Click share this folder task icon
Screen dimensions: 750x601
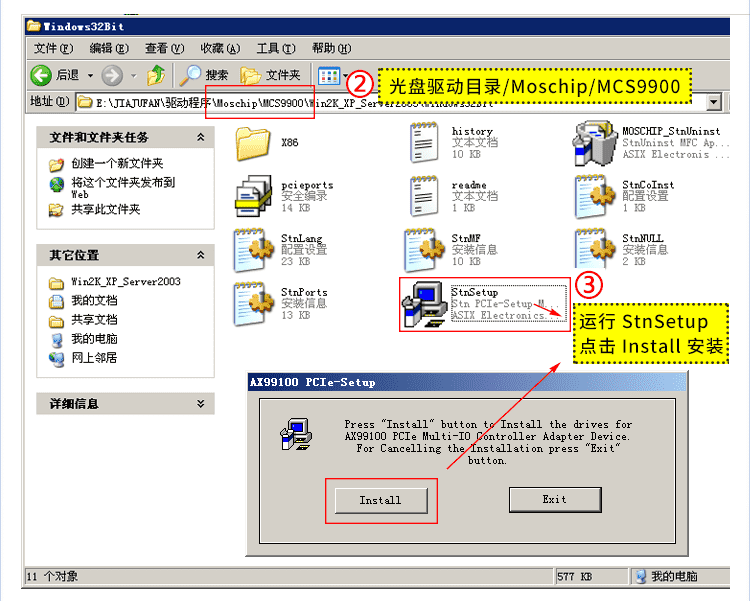click(x=56, y=210)
